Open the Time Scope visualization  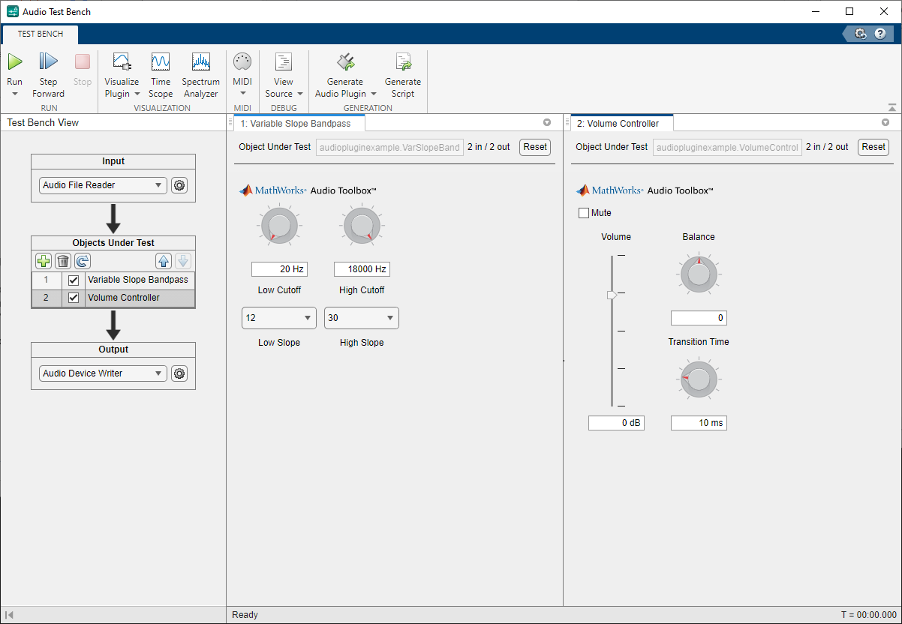click(160, 62)
